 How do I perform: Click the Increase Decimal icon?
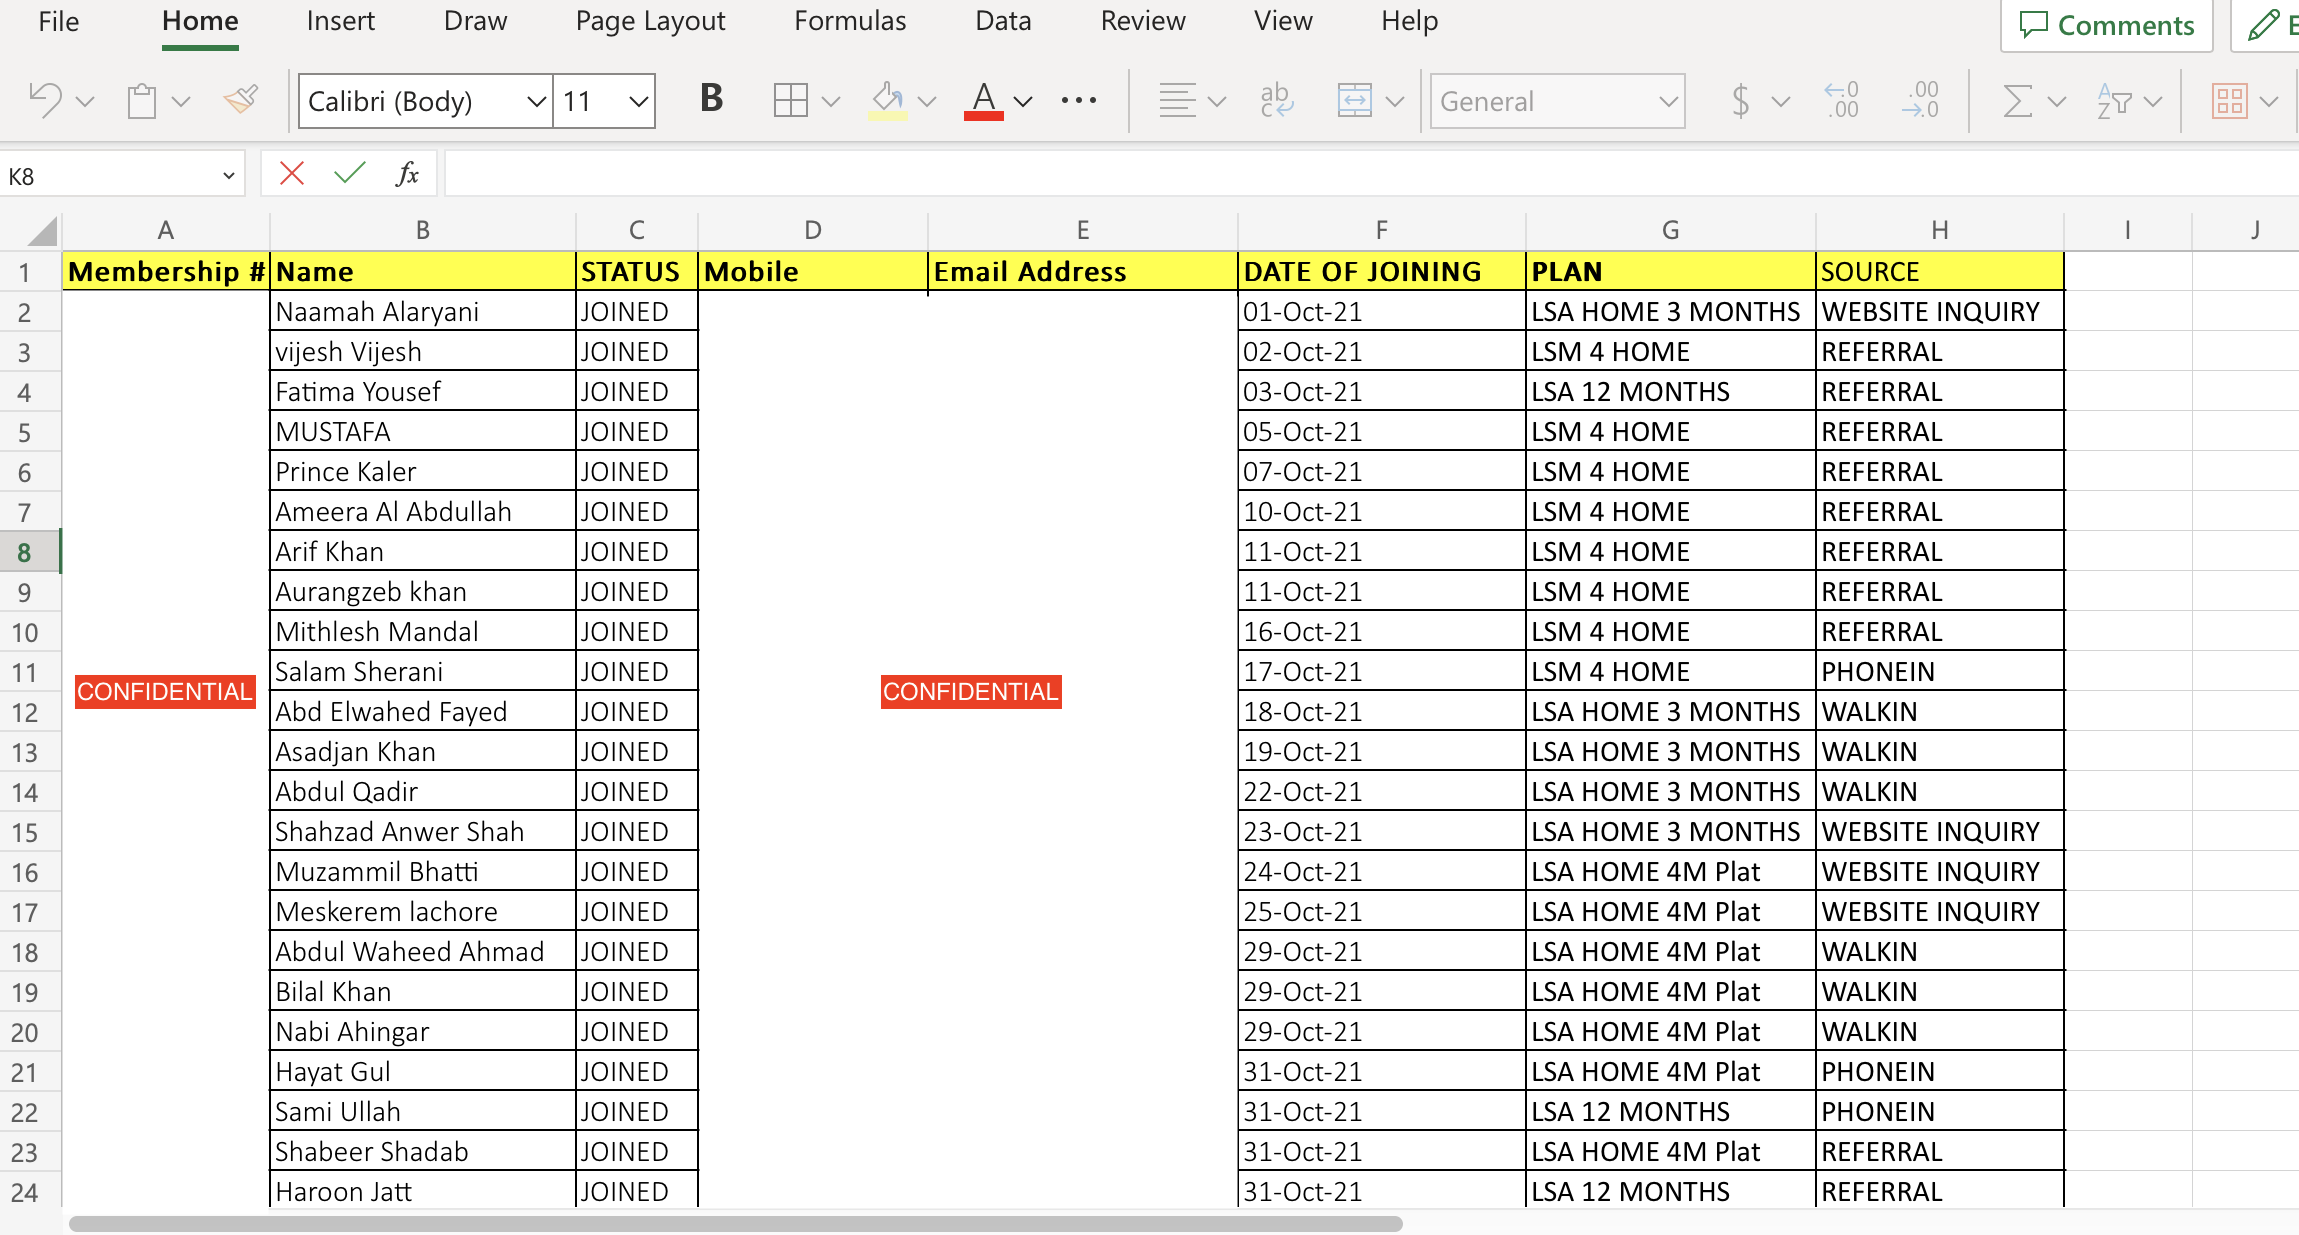tap(1842, 100)
